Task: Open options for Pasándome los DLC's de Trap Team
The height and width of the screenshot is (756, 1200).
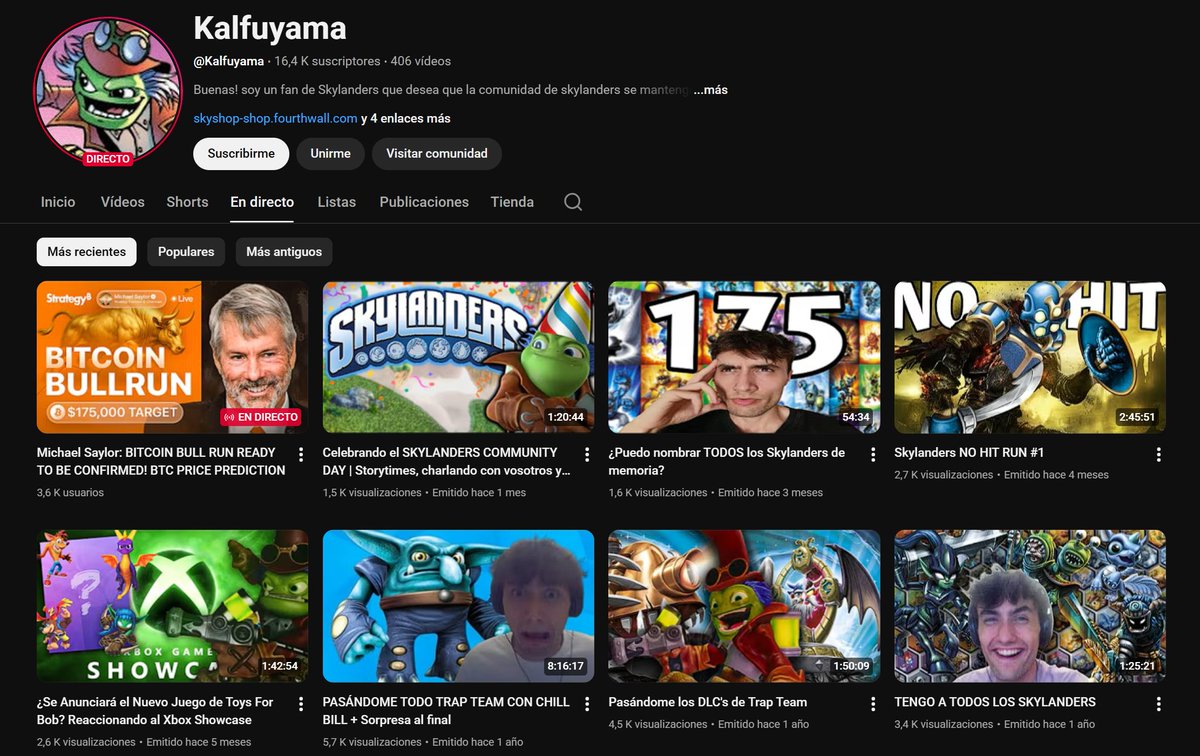Action: pyautogui.click(x=873, y=704)
